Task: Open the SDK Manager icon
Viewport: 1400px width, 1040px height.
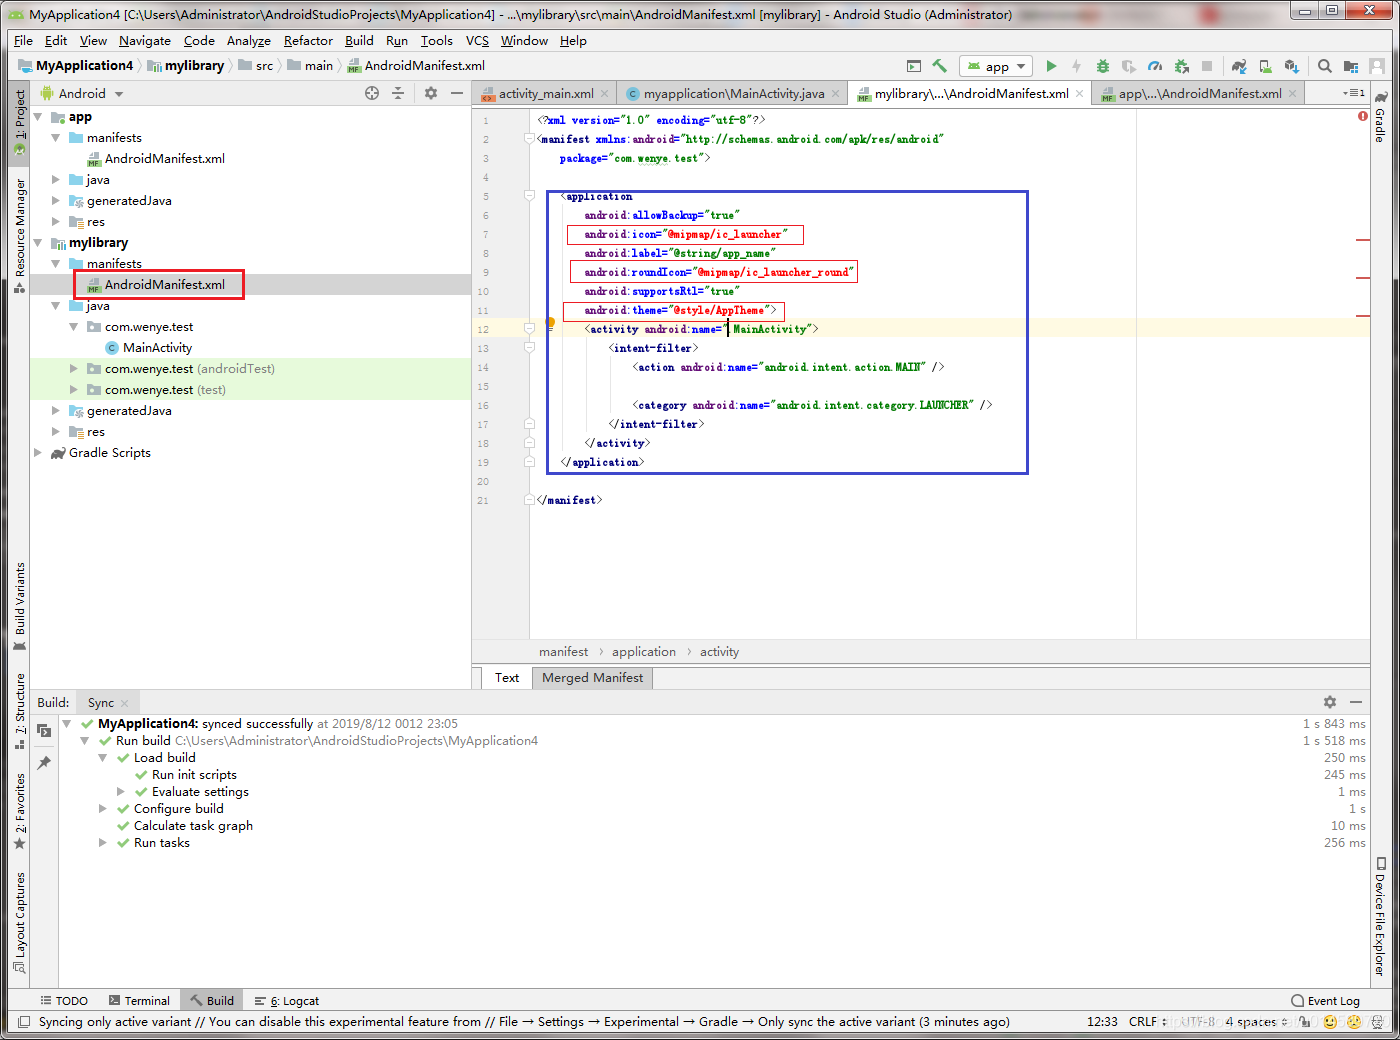Action: (1291, 66)
